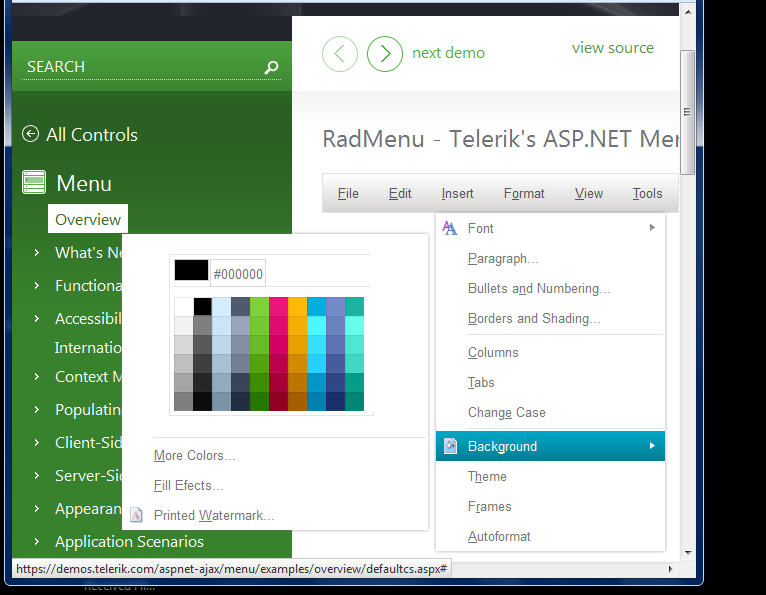766x595 pixels.
Task: Choose Tabs from Format menu
Action: 550,382
